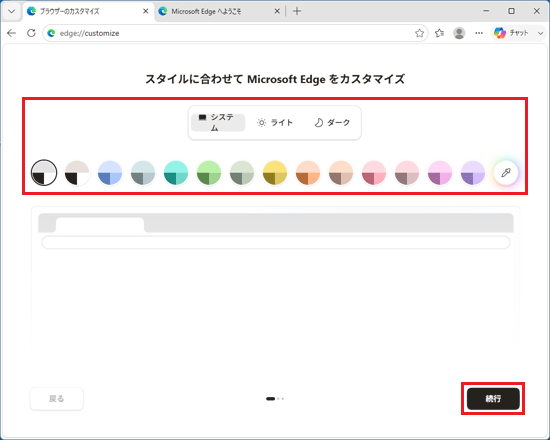
Task: Select the blue color theme
Action: [x=110, y=172]
